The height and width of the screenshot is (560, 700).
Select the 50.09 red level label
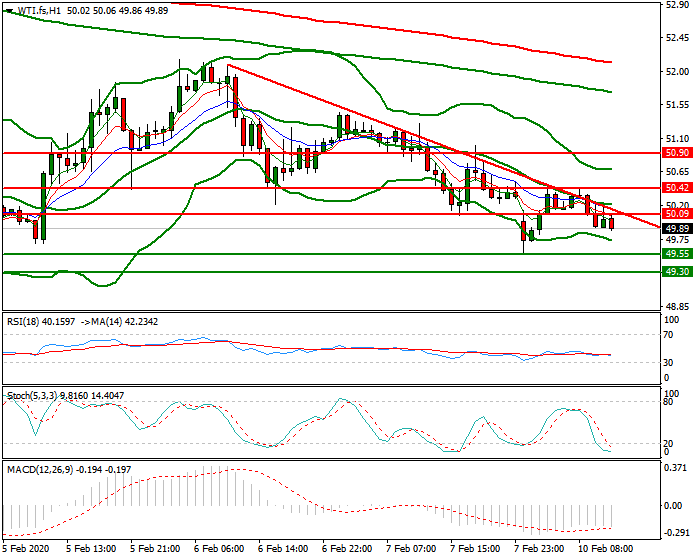coord(677,214)
